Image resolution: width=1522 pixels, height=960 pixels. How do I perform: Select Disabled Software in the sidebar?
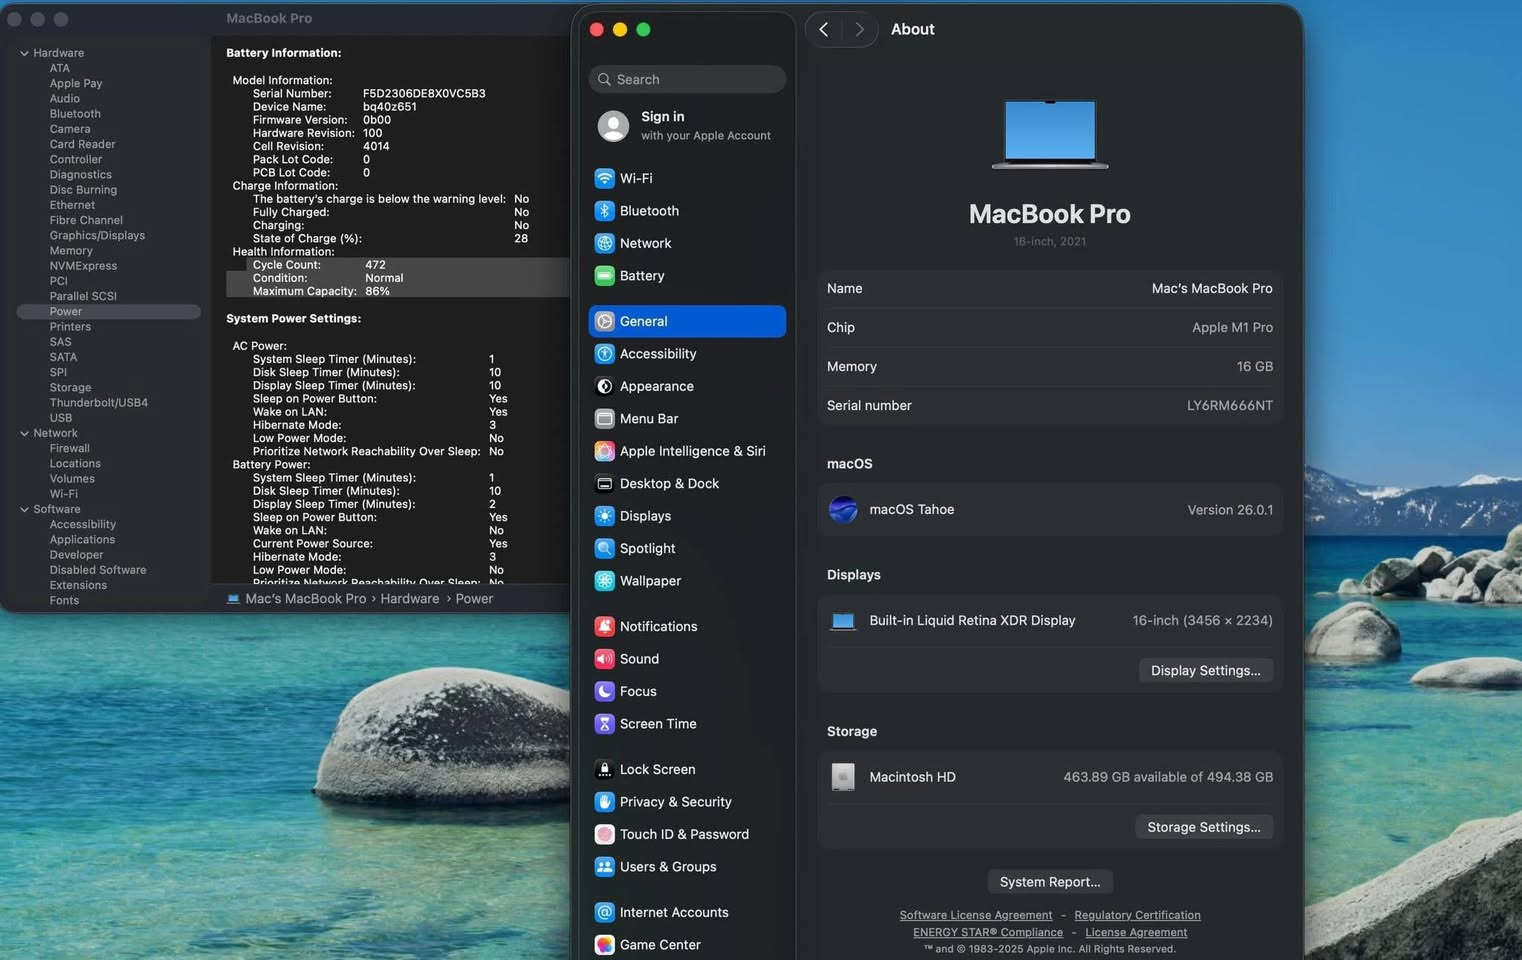(98, 570)
